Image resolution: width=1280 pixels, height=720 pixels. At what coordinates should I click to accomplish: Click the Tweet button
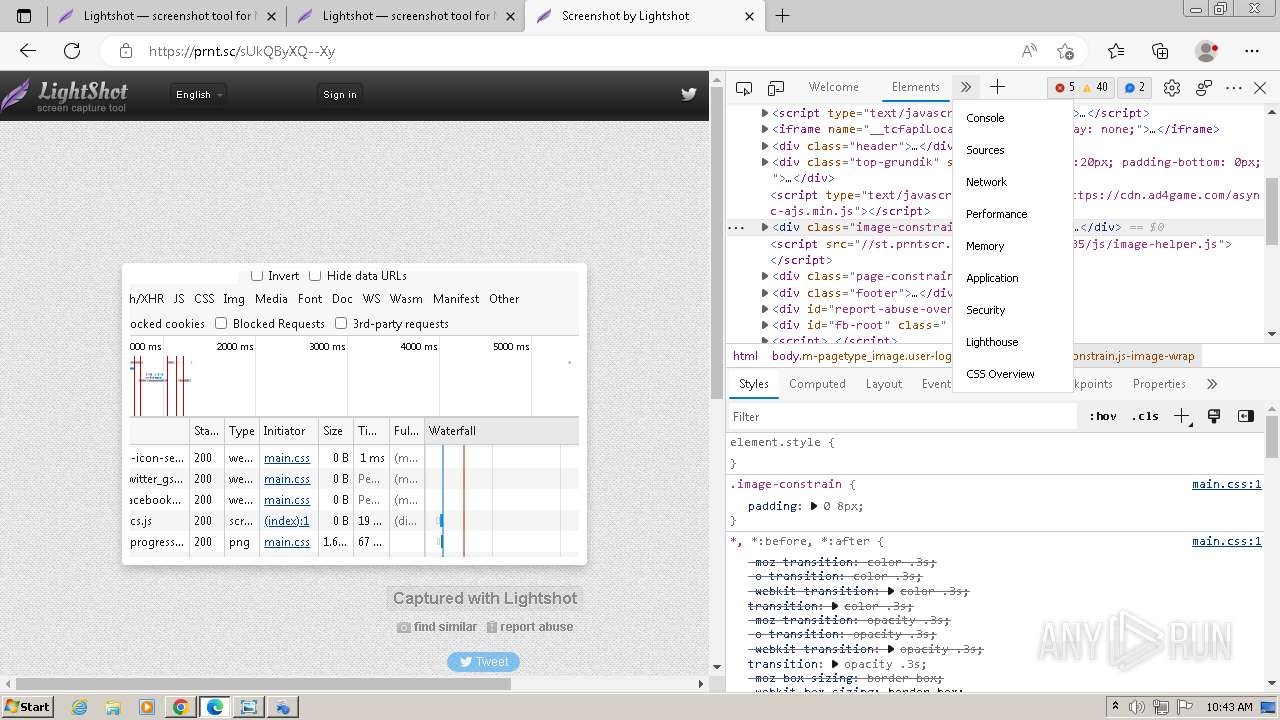click(x=483, y=662)
